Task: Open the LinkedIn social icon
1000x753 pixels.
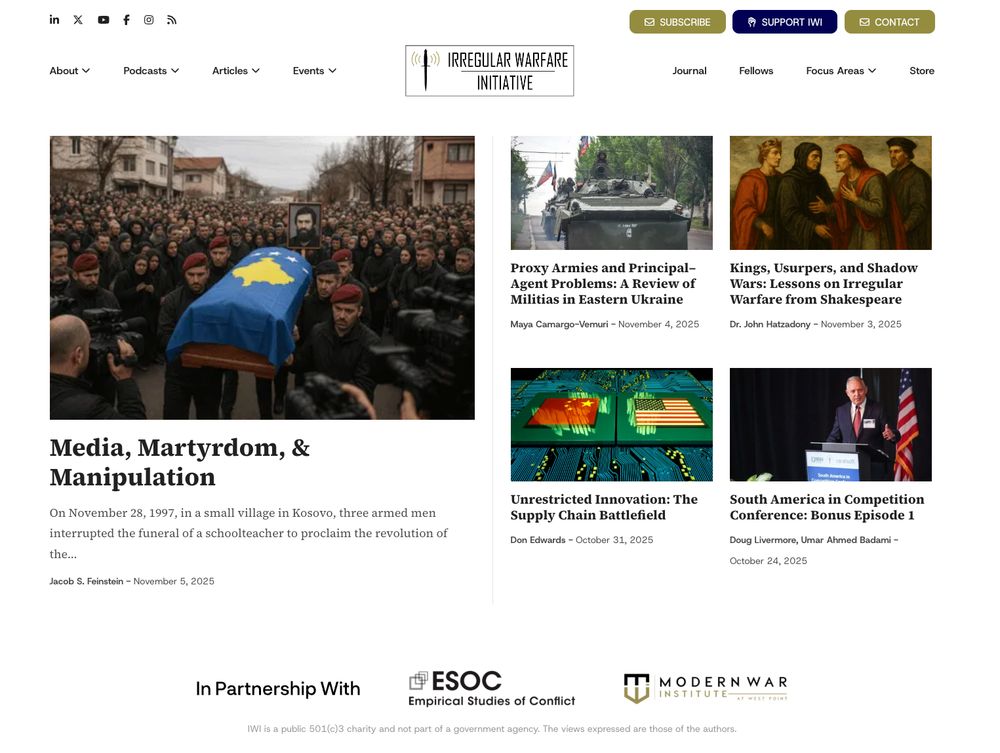Action: (54, 20)
